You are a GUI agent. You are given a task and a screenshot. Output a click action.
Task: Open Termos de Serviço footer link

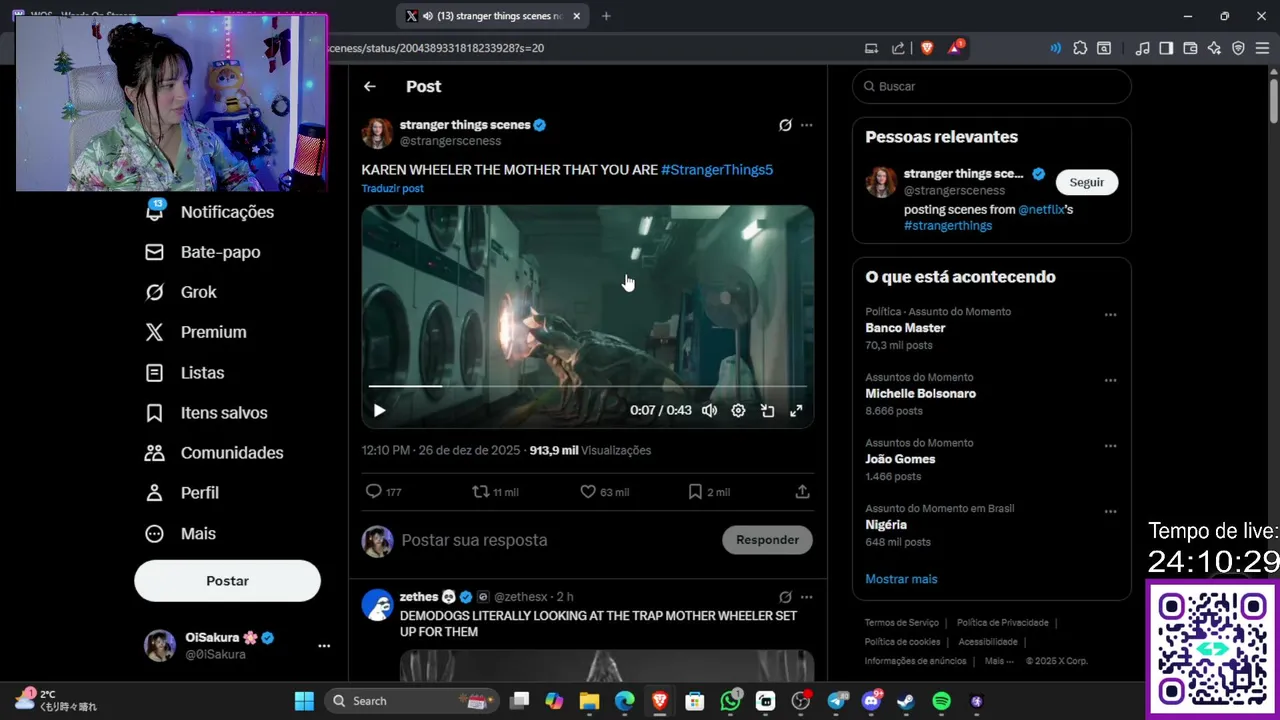click(x=901, y=622)
